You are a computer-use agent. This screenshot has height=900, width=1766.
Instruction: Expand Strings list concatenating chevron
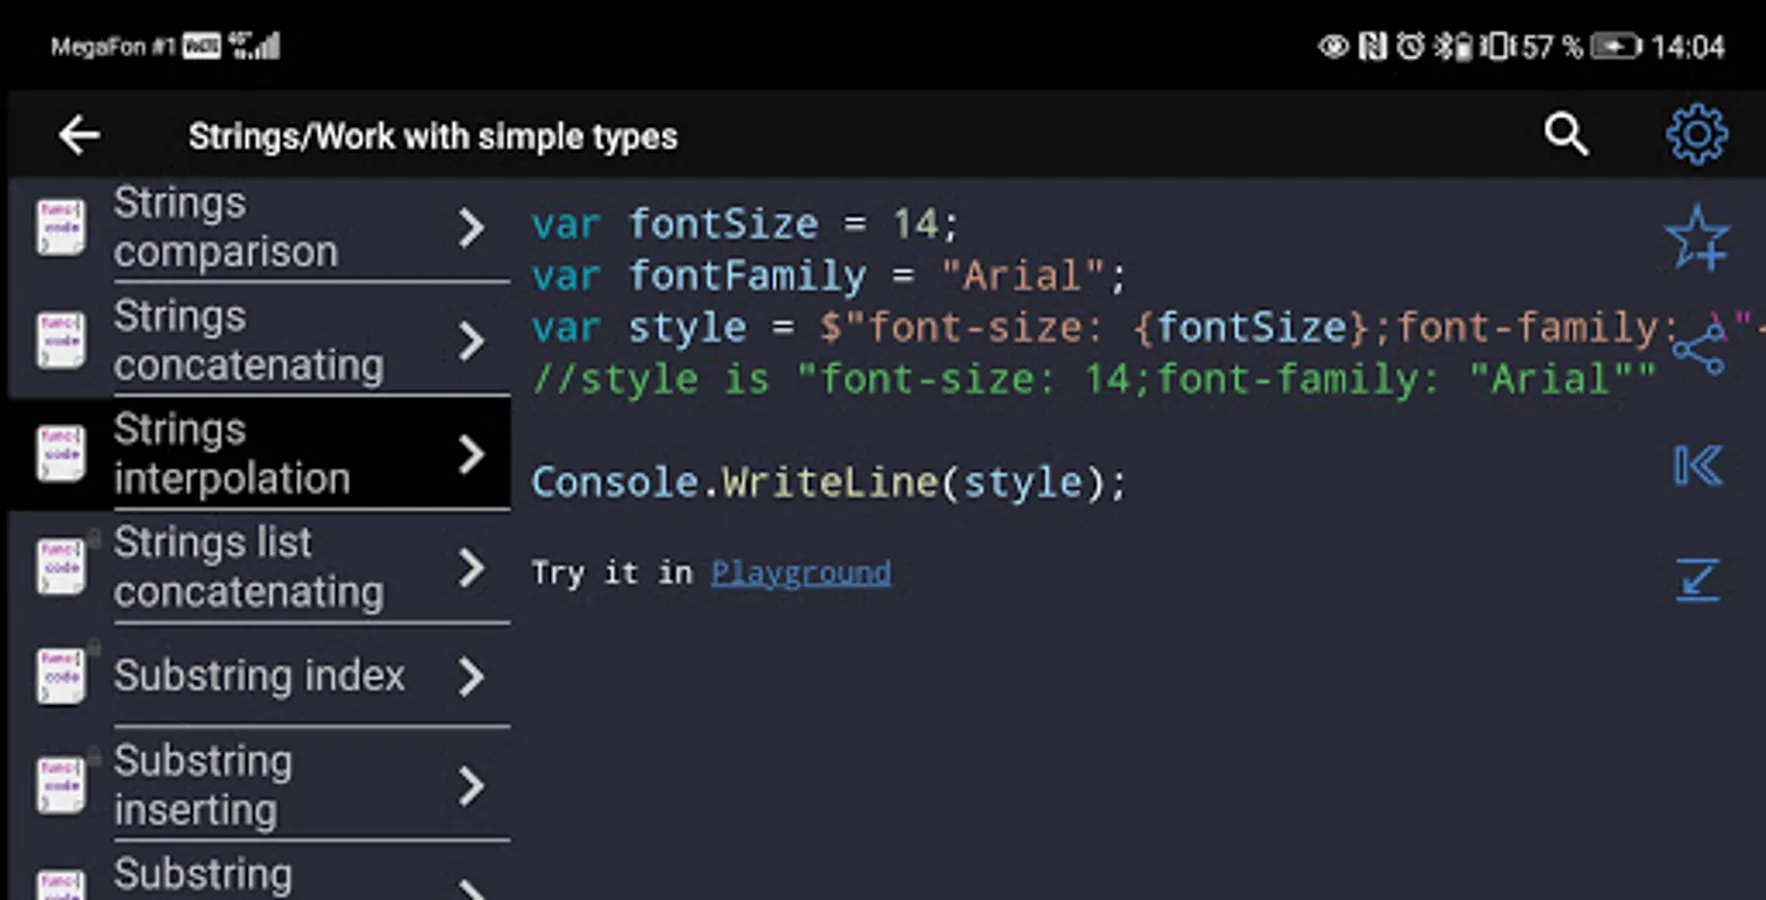[x=471, y=568]
